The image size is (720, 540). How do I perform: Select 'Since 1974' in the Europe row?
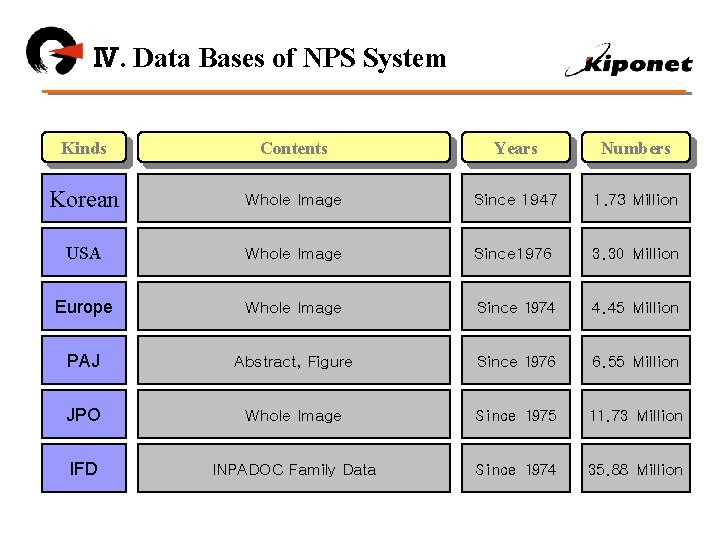(x=516, y=306)
